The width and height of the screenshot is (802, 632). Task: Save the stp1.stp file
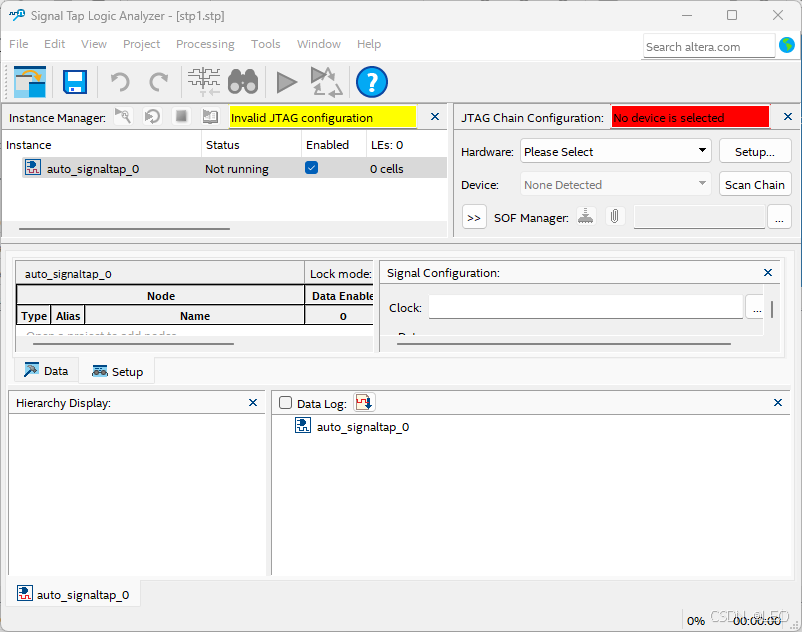pos(75,82)
